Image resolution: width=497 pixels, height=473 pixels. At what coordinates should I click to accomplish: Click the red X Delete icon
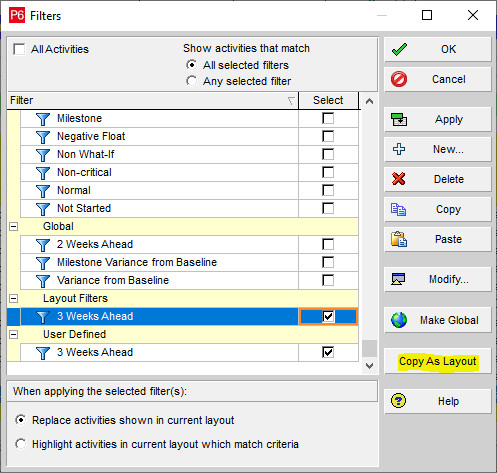(x=399, y=179)
